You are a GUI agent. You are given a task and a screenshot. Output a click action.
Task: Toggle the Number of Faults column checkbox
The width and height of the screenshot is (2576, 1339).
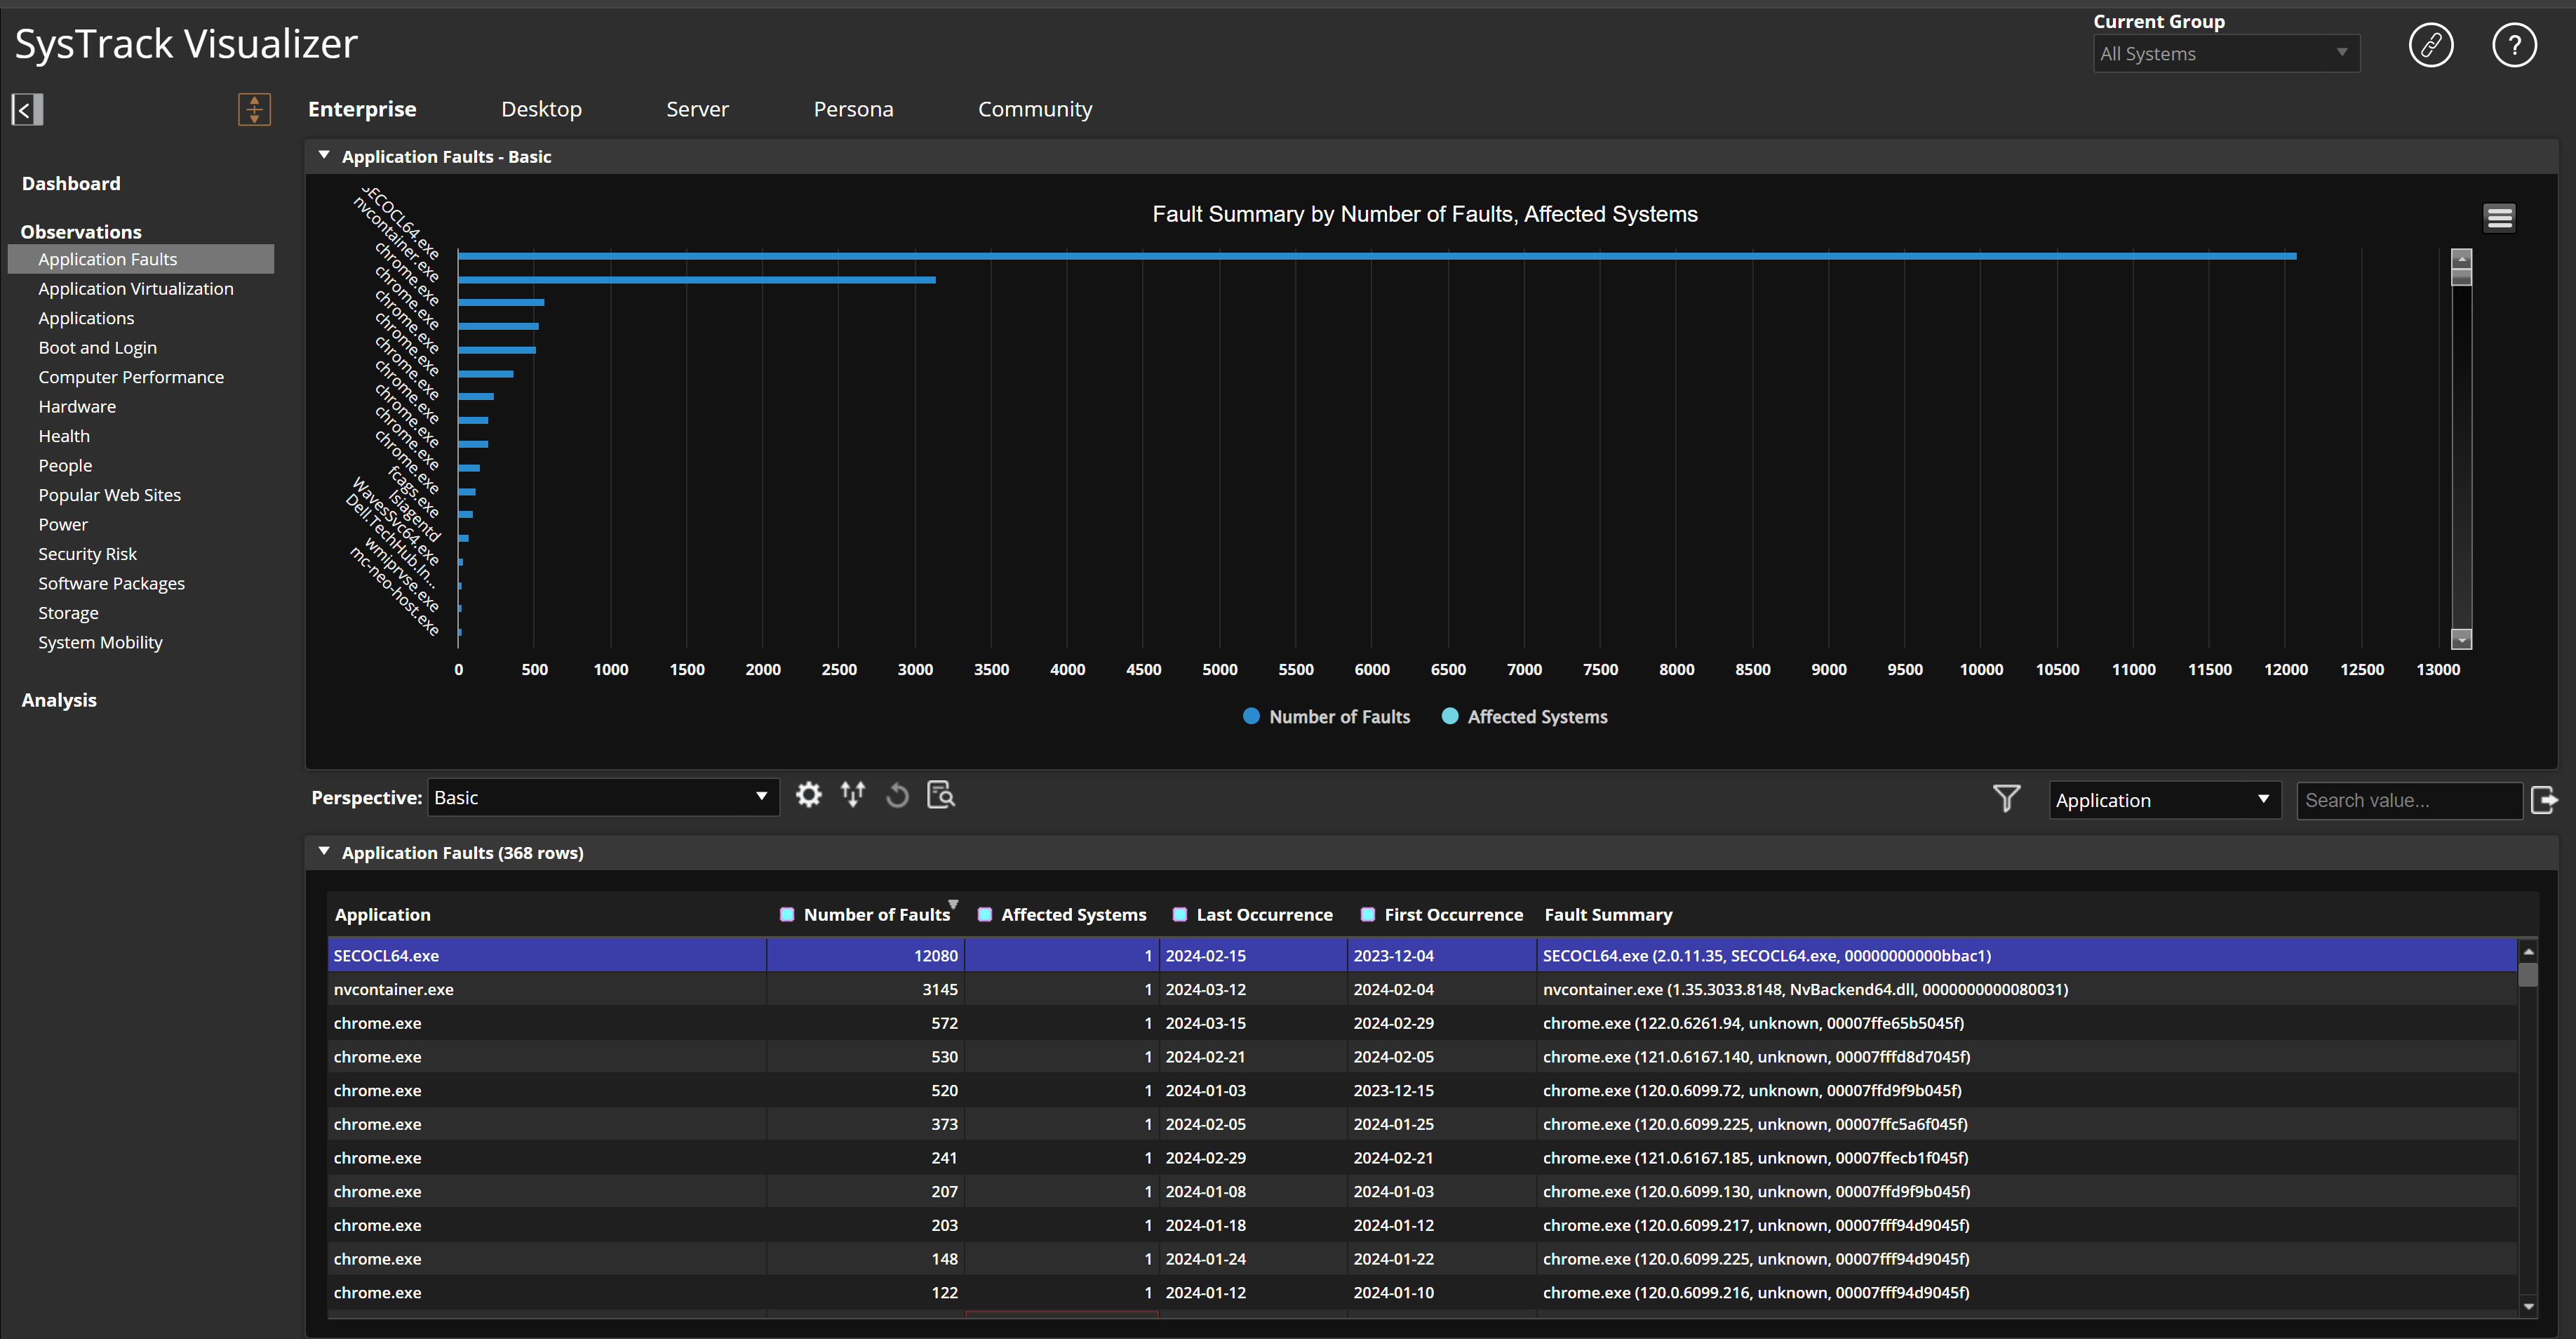(x=788, y=913)
